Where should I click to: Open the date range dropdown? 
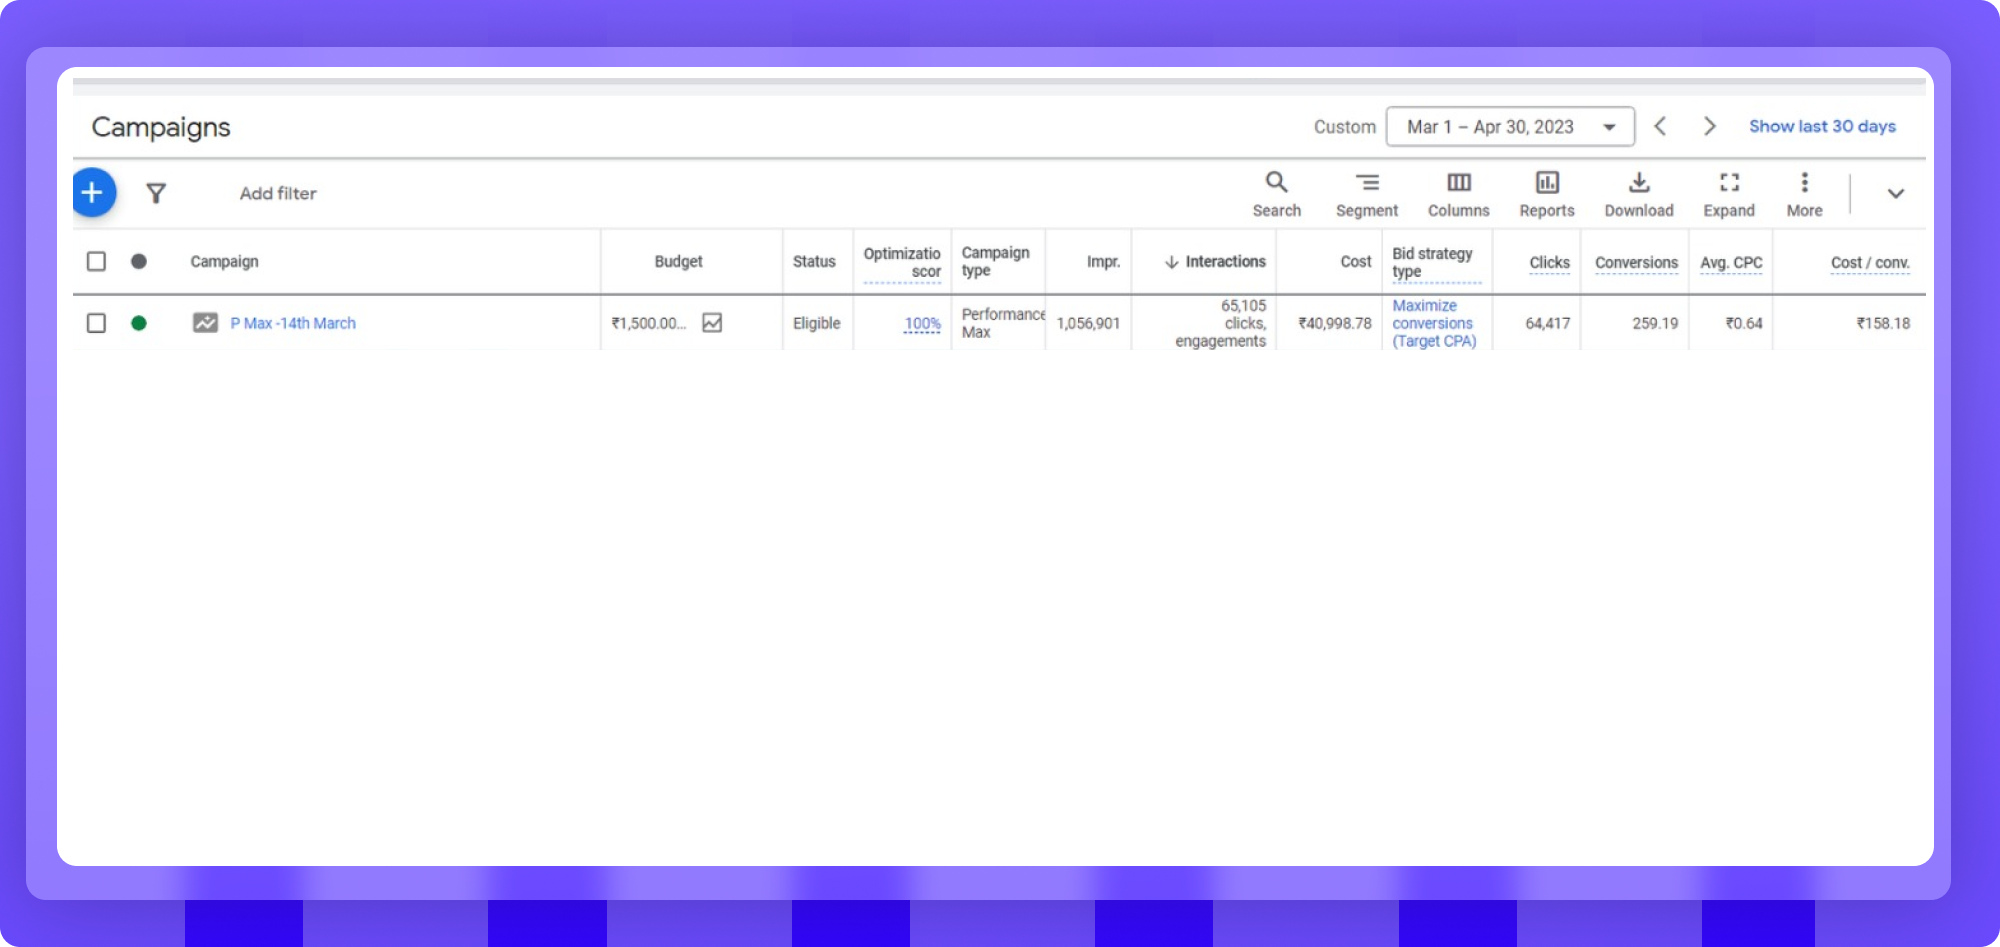pos(1510,127)
